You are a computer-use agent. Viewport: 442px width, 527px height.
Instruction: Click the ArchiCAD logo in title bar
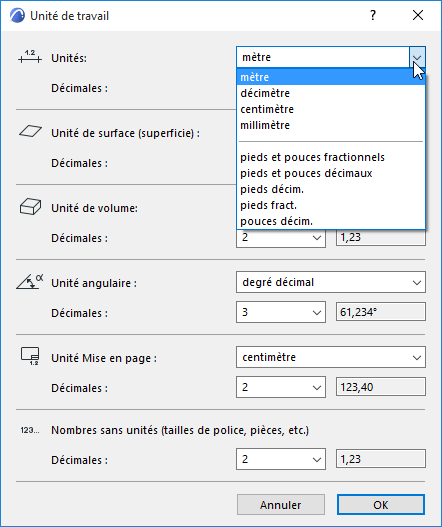[x=17, y=16]
